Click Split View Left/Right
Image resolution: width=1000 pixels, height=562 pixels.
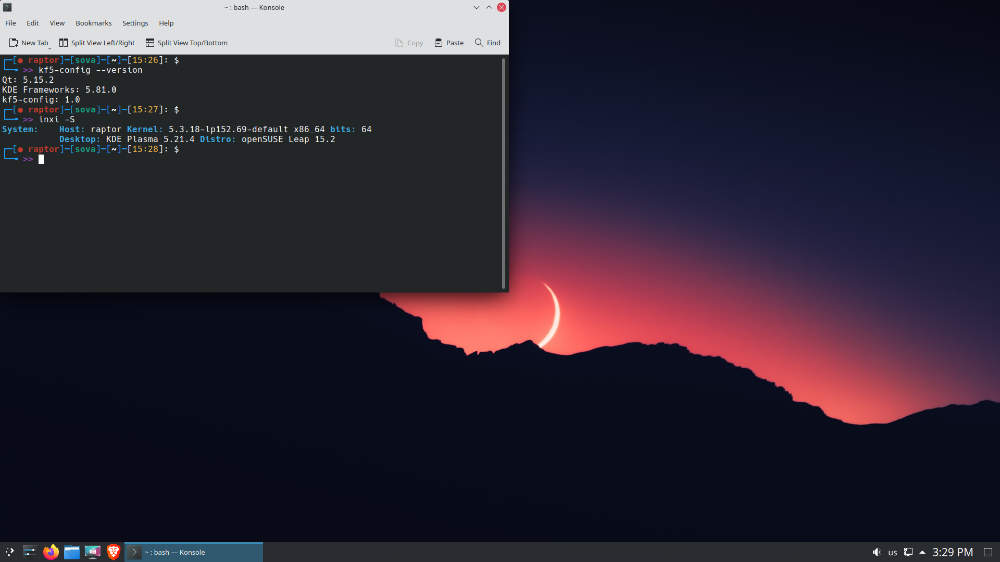[97, 43]
